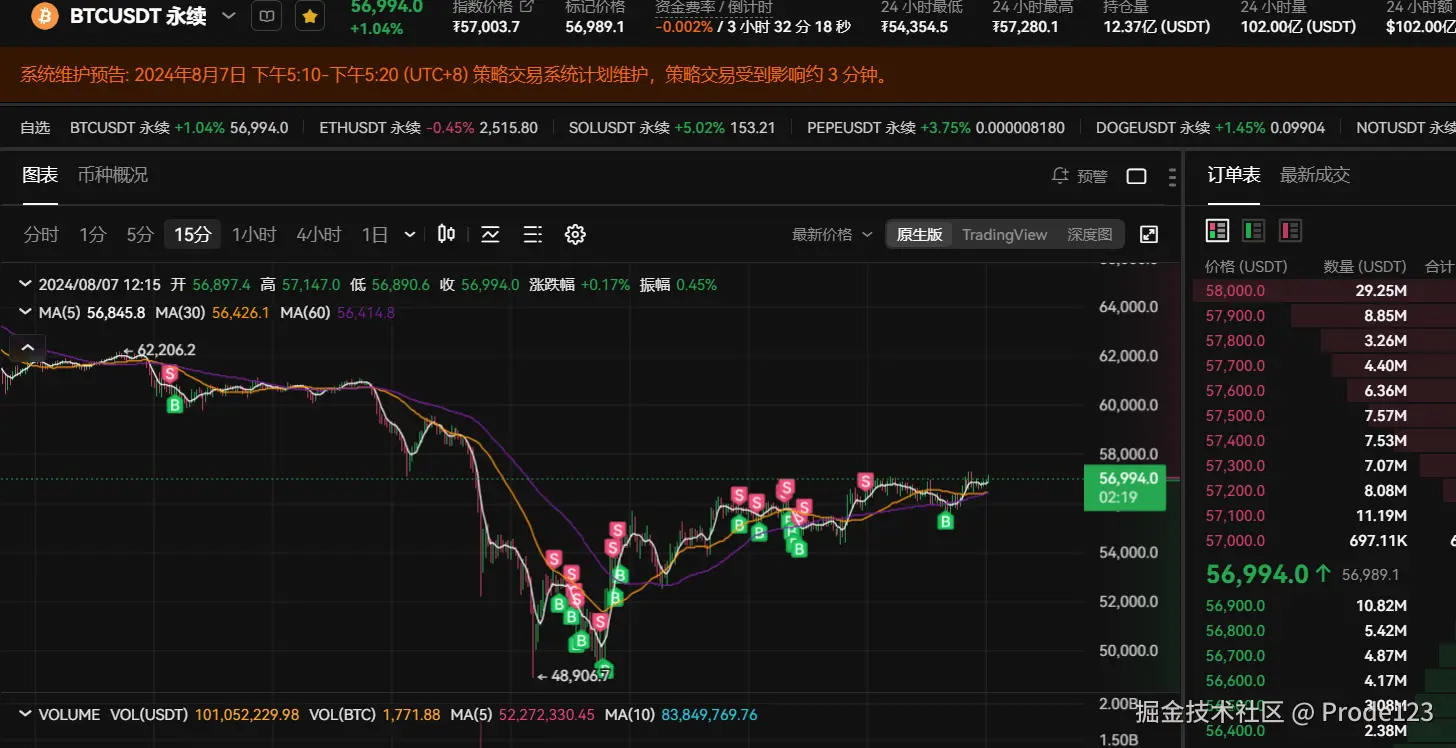Select the 4小时 timeframe
The image size is (1456, 748).
[319, 234]
